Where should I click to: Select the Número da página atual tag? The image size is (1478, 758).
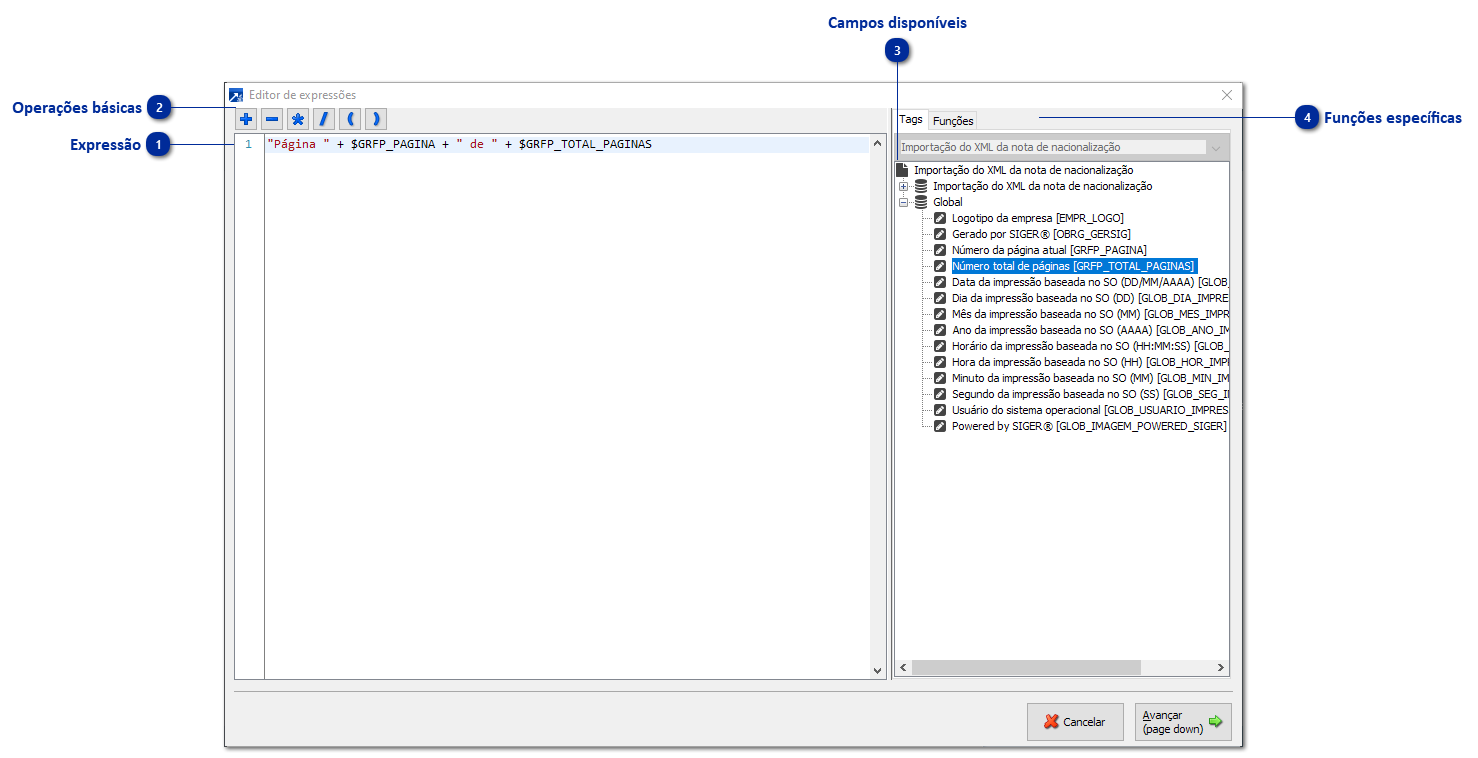click(1049, 250)
